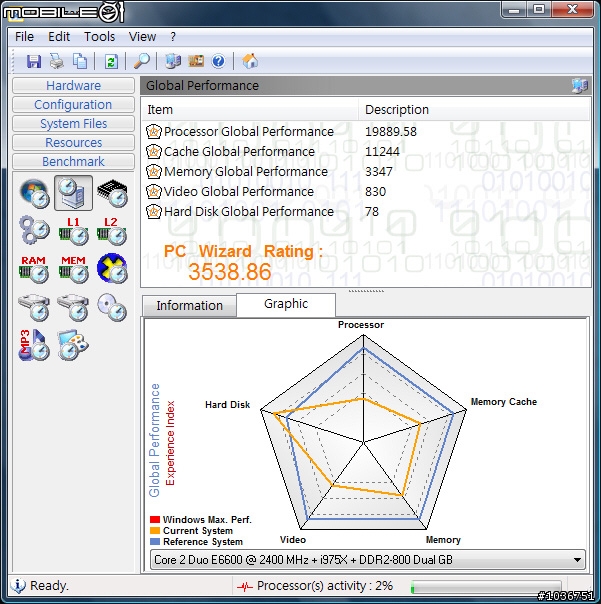The image size is (601, 604).
Task: Maximize the application window
Action: click(x=539, y=9)
